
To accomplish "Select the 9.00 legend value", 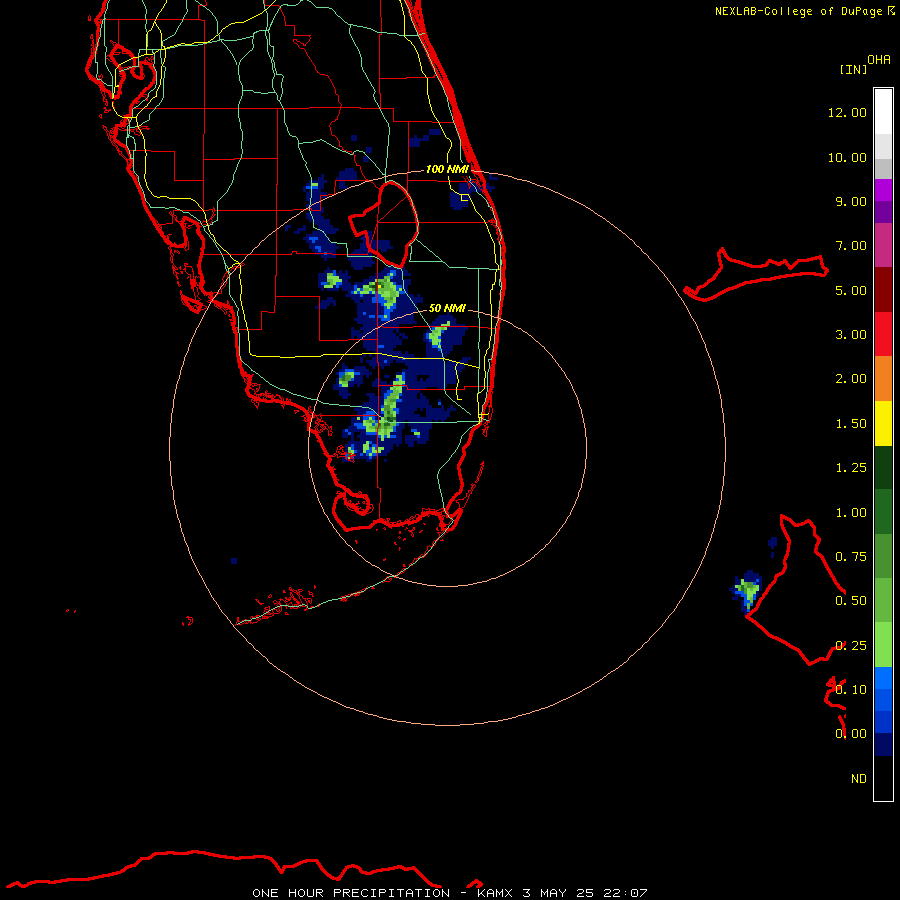I will (x=851, y=201).
